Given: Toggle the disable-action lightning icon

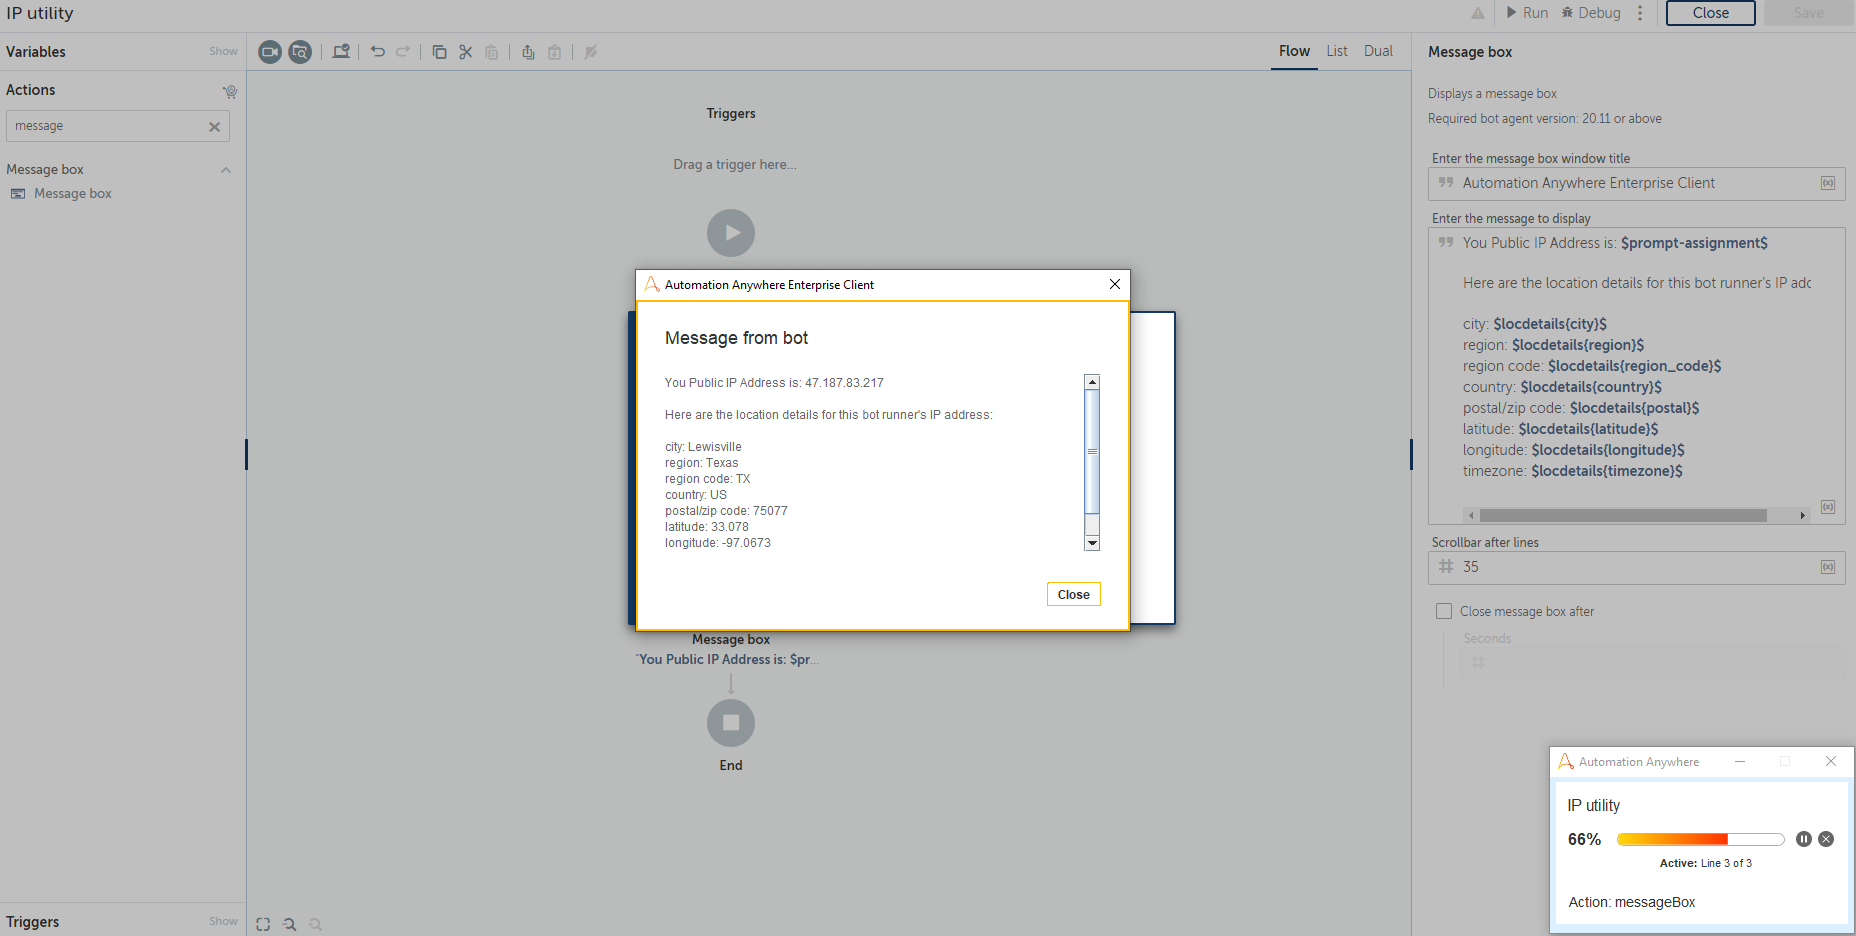Looking at the screenshot, I should [591, 52].
